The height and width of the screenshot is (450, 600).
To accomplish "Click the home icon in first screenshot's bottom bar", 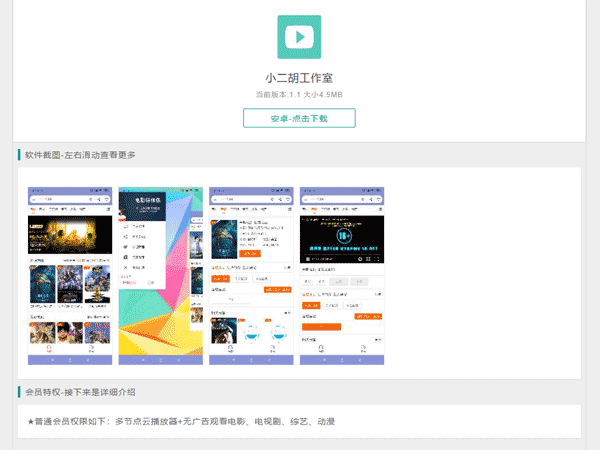I will [49, 349].
